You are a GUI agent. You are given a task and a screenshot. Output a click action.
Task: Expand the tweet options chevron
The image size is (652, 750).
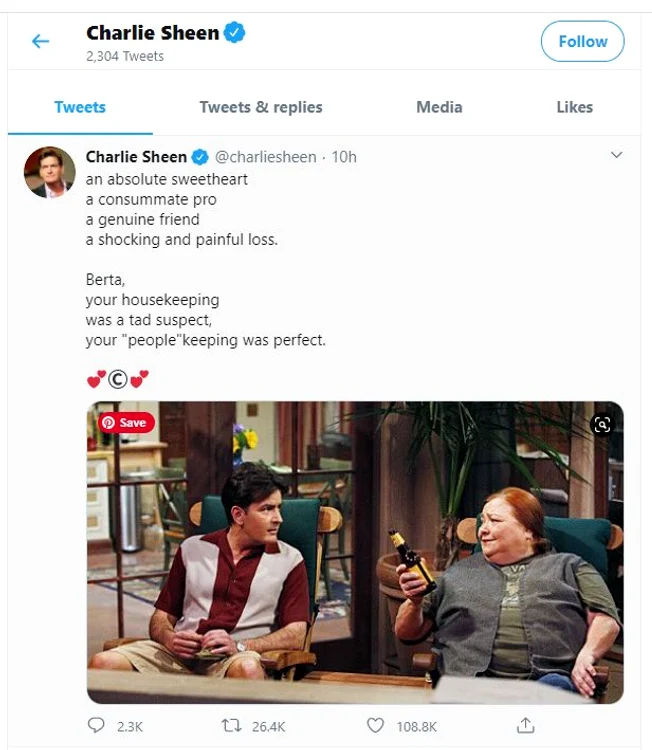(616, 156)
